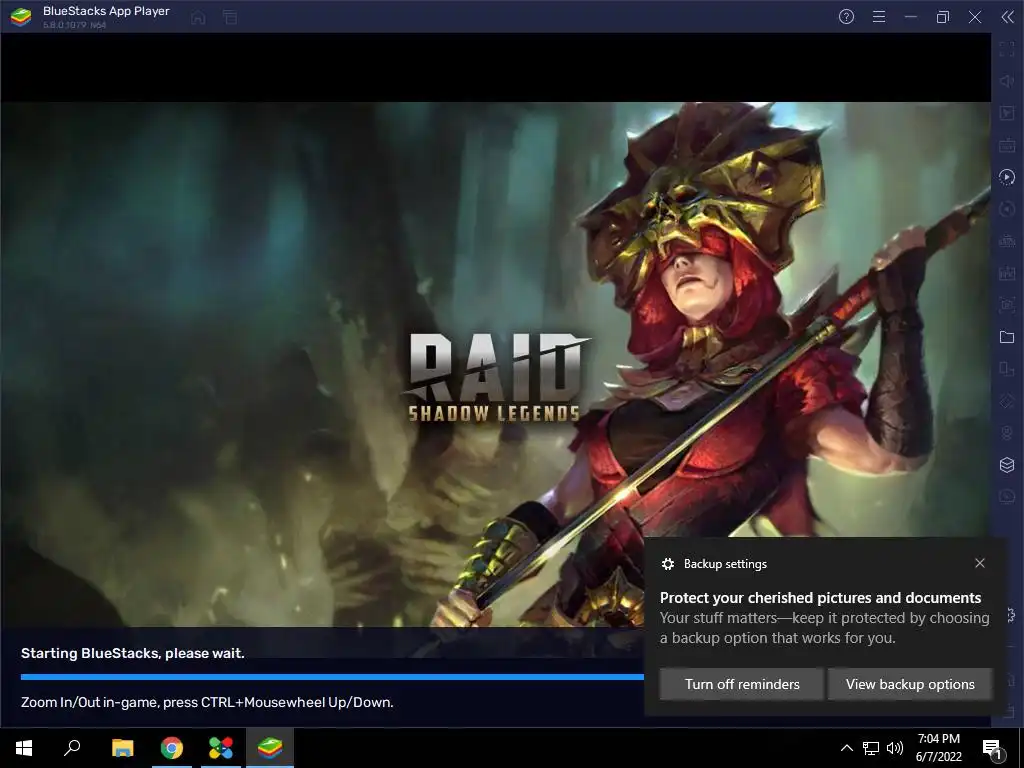Open the recent apps icon in title bar
Screen dimensions: 1024x768
point(230,18)
